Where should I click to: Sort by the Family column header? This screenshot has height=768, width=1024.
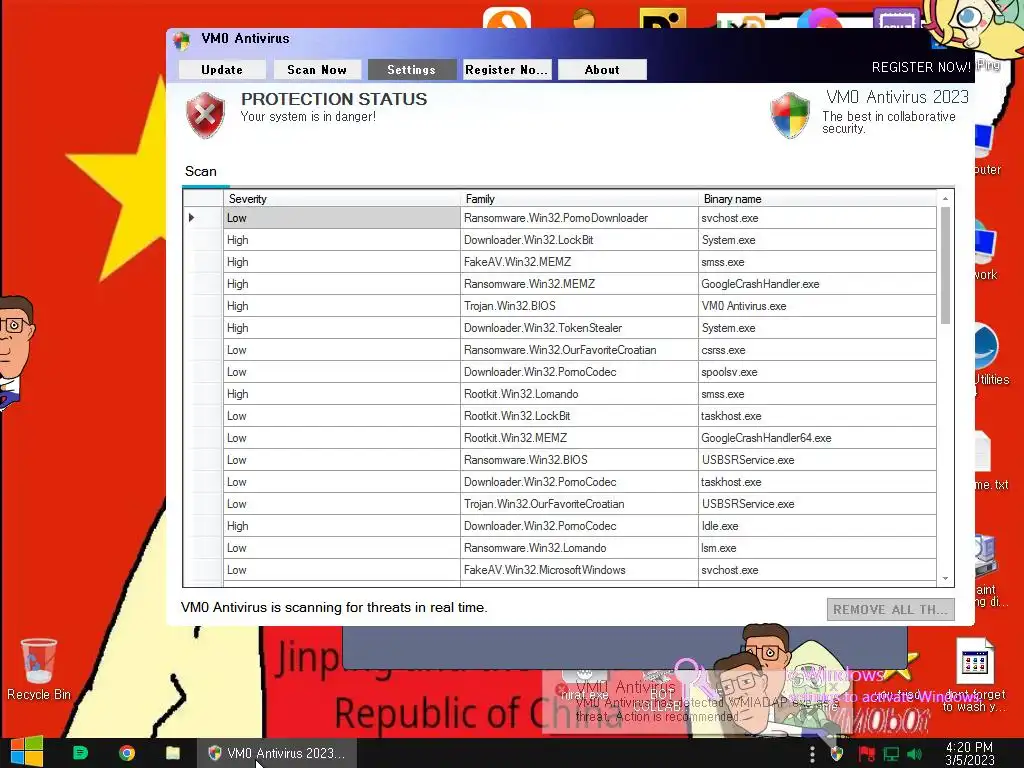tap(579, 199)
